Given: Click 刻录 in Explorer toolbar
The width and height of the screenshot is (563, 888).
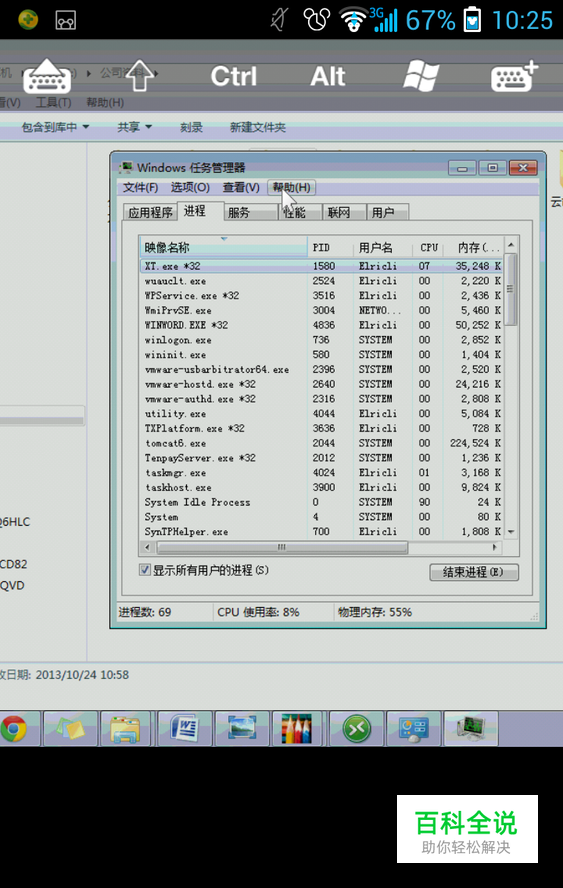Looking at the screenshot, I should [191, 127].
